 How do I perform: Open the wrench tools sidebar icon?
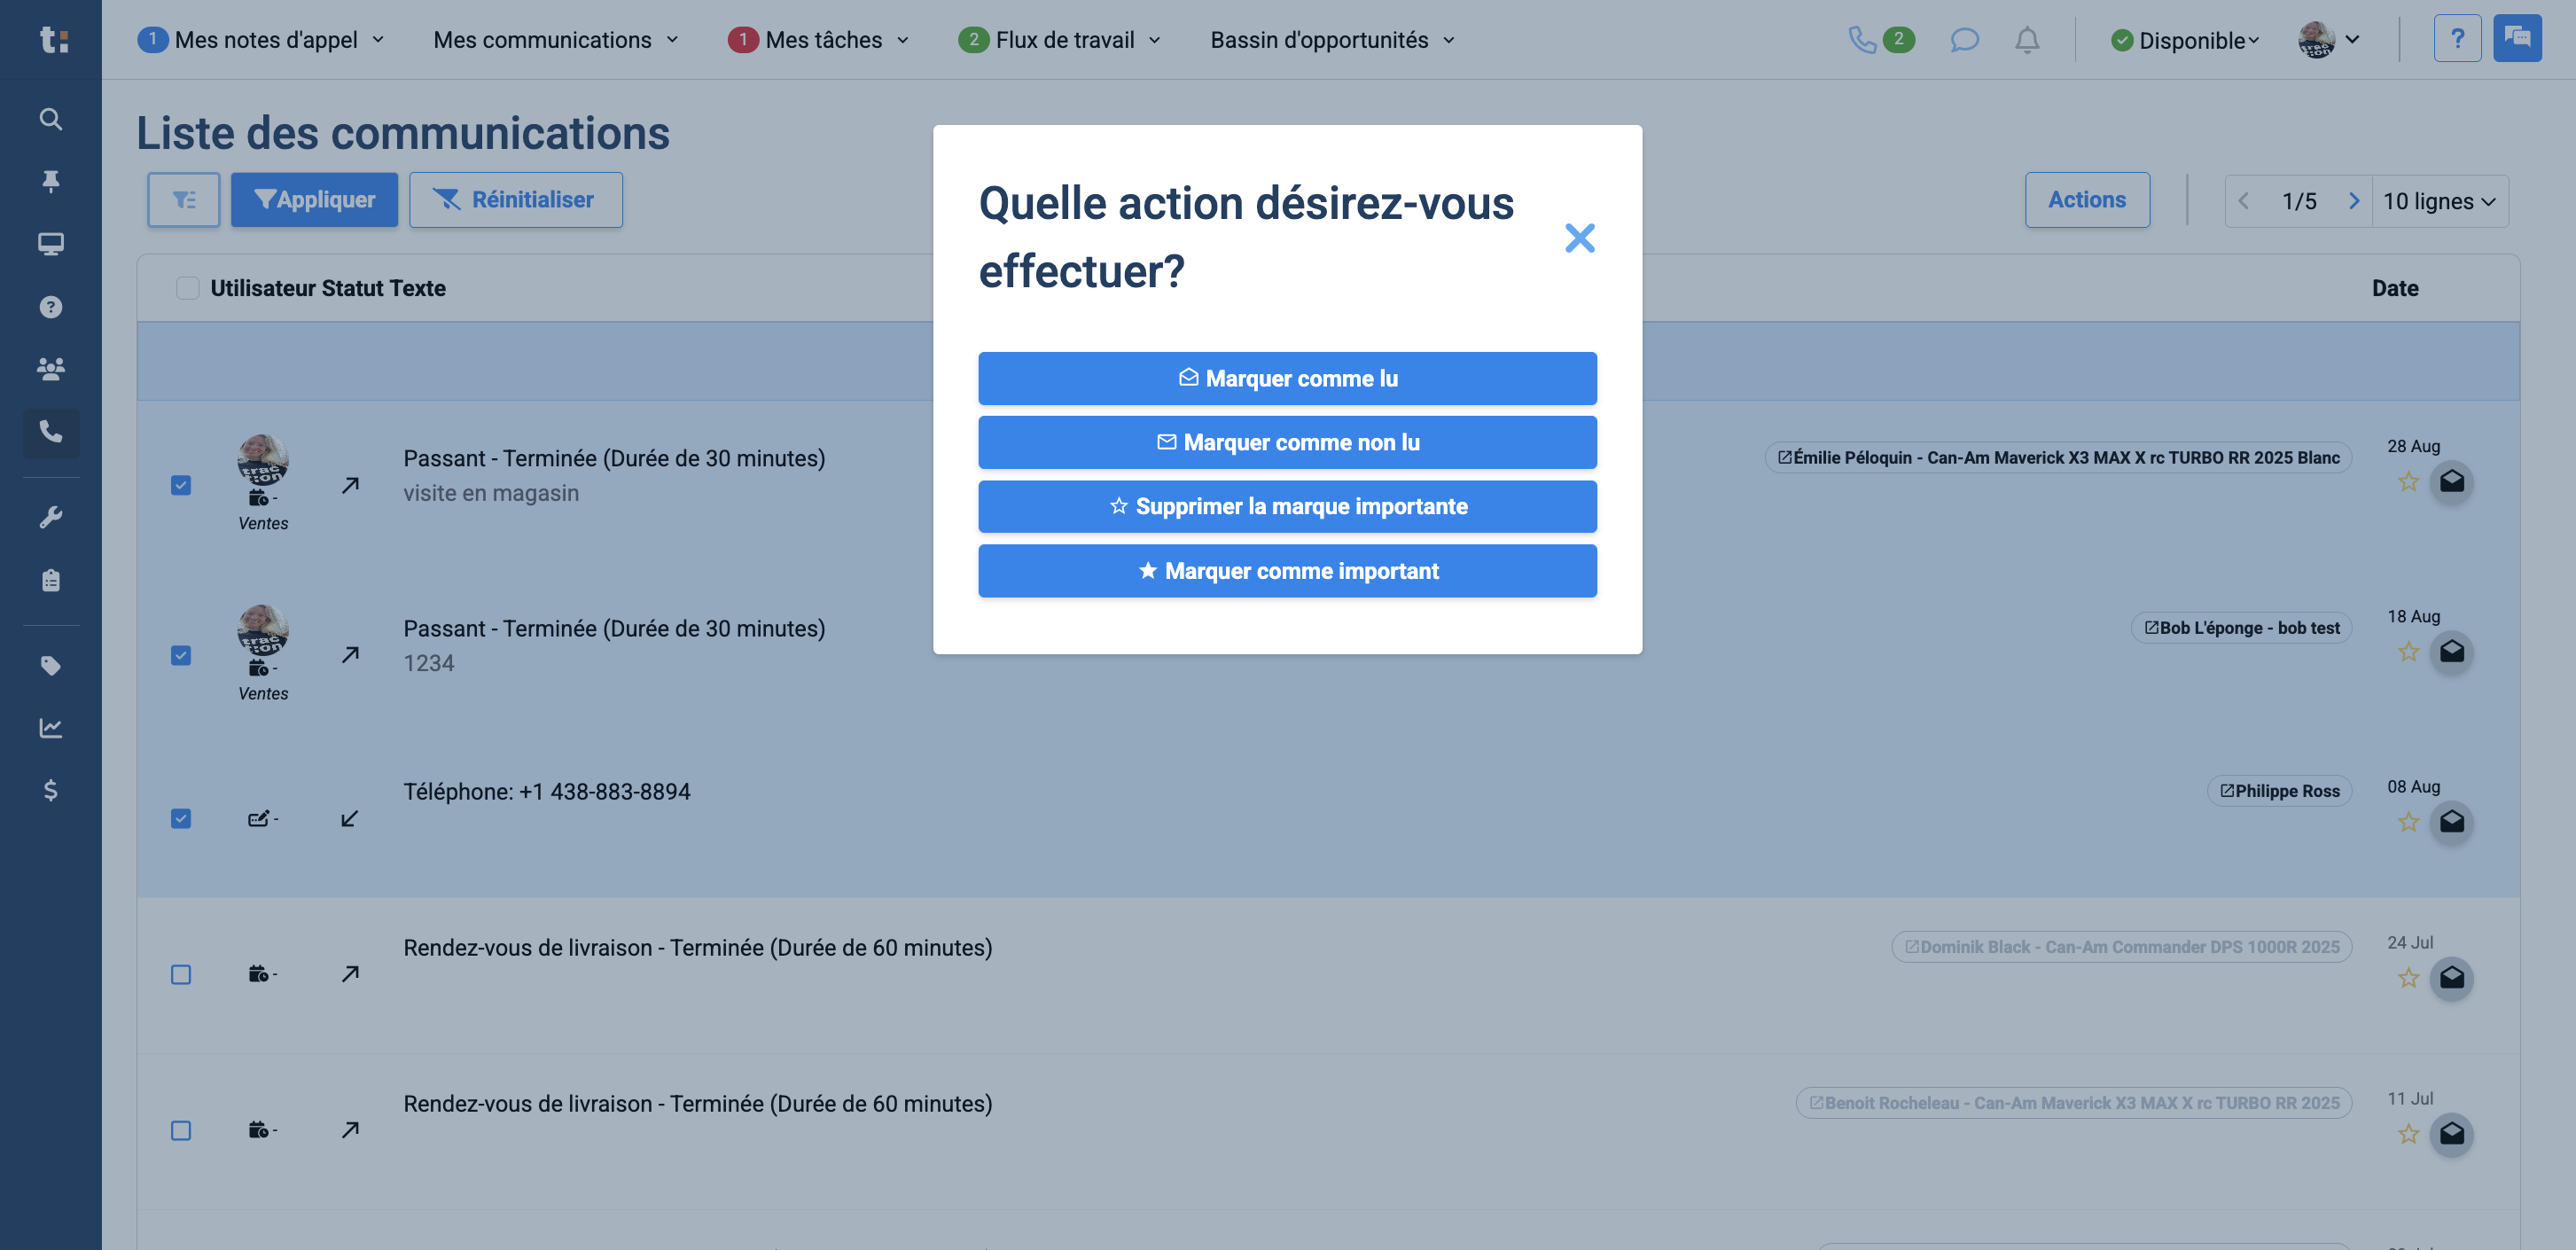tap(50, 517)
